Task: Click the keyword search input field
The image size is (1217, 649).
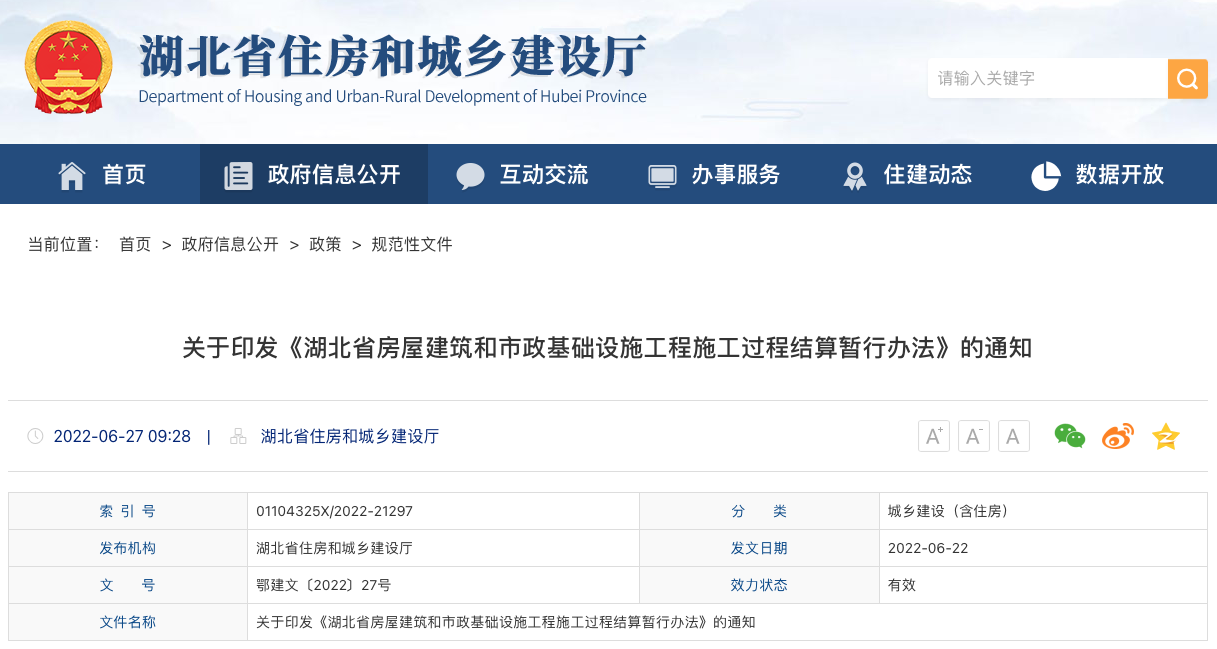Action: click(1046, 79)
